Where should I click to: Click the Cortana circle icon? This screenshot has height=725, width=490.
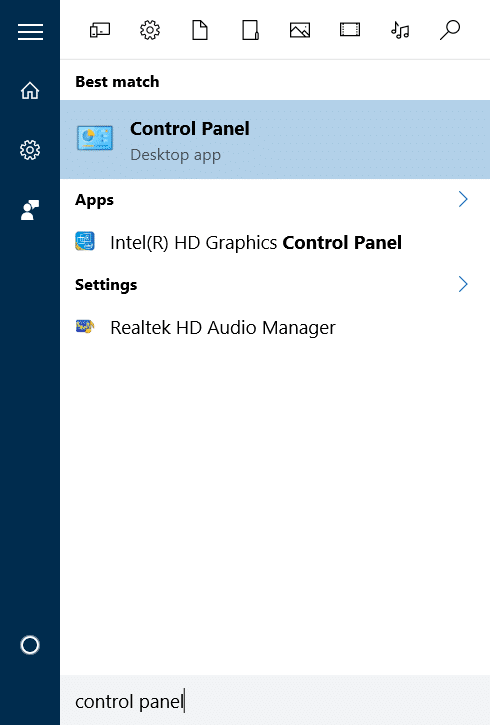click(30, 645)
